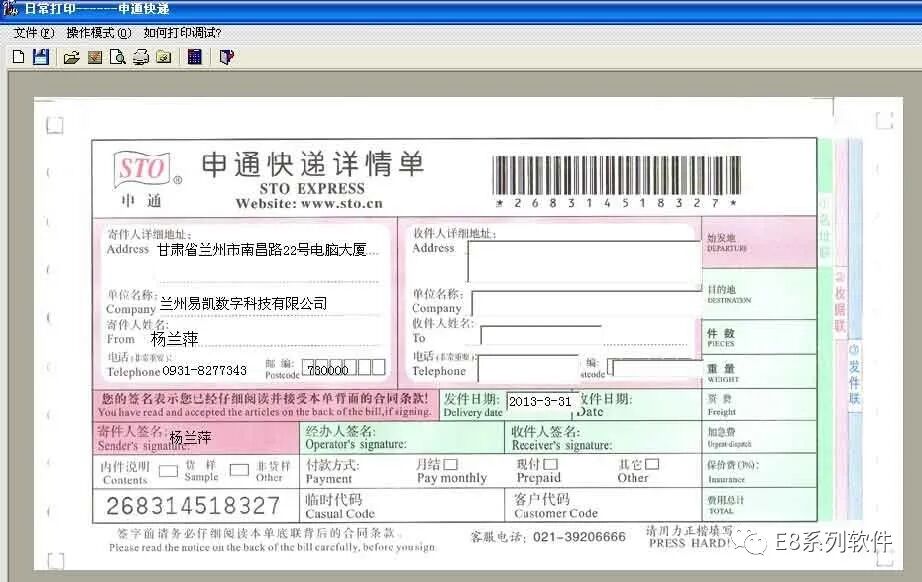The width and height of the screenshot is (922, 582).
Task: Click the Printer icon to print
Action: coord(141,57)
